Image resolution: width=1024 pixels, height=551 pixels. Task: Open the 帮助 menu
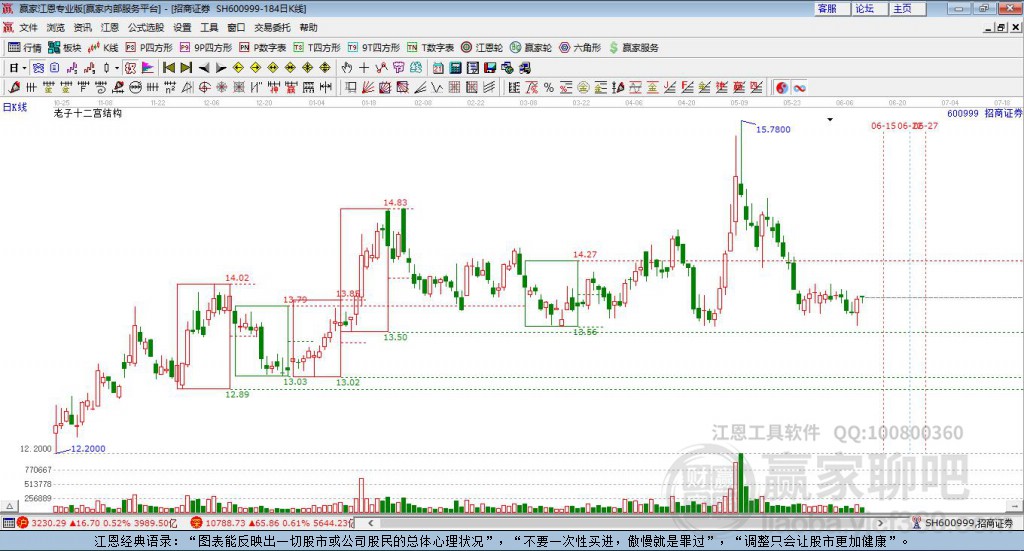tap(308, 27)
